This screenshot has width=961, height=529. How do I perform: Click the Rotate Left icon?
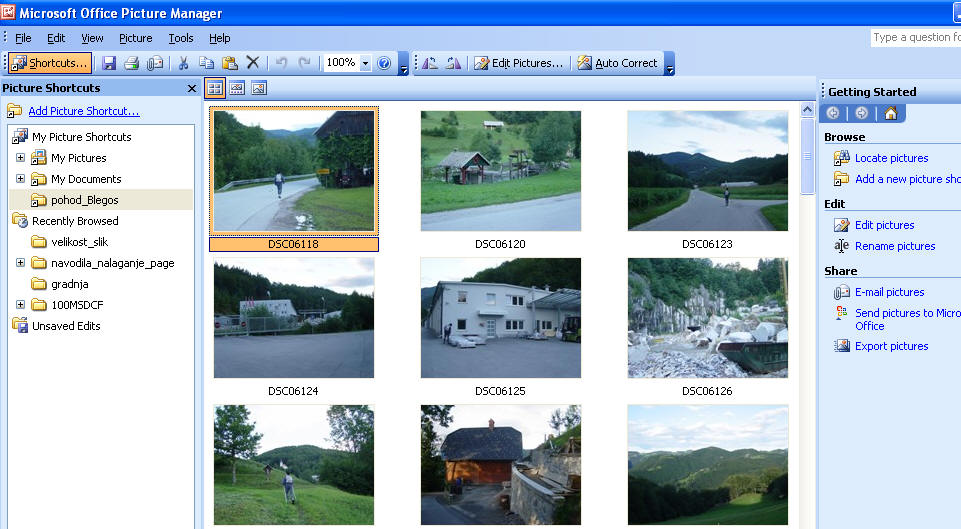coord(430,63)
